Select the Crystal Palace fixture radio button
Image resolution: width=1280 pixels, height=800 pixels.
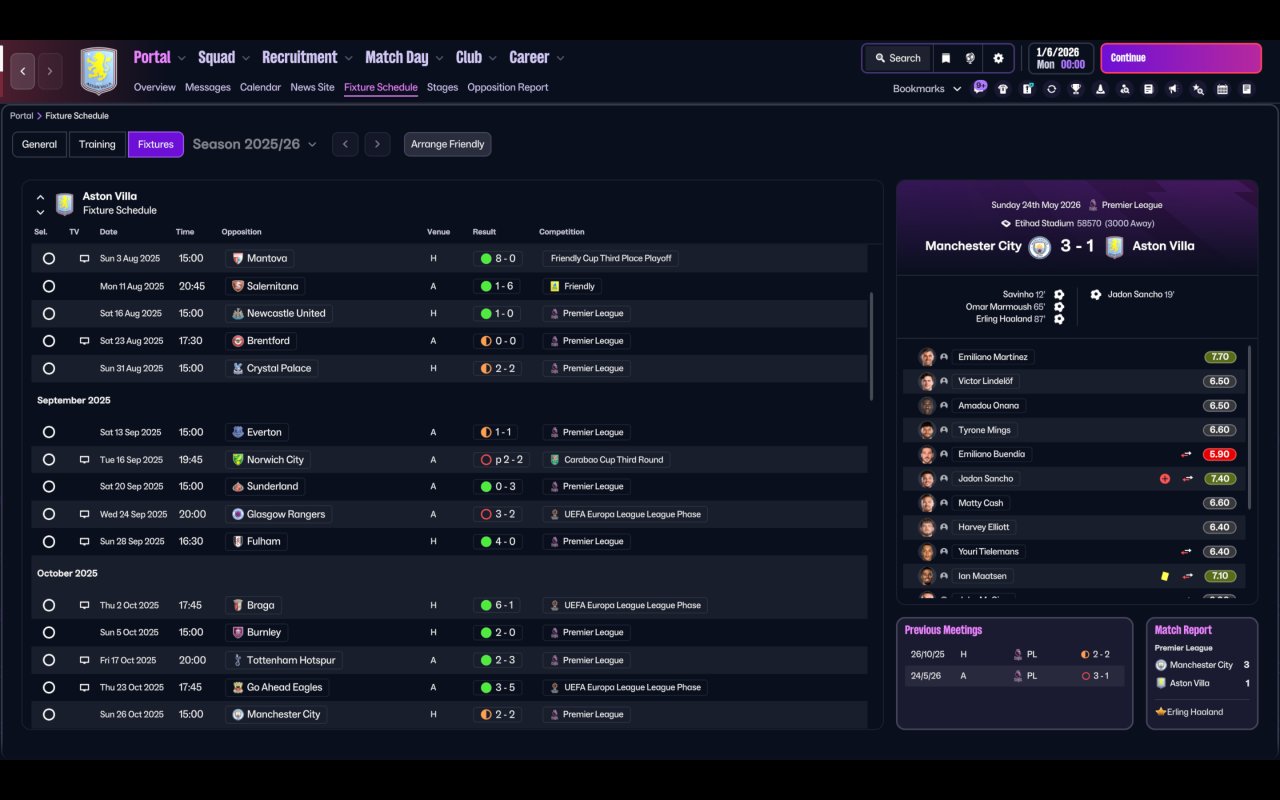(x=49, y=368)
